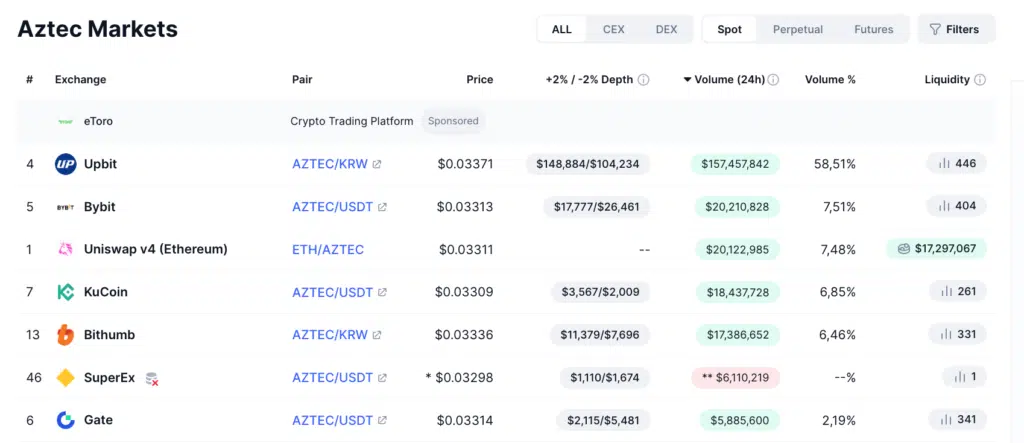Viewport: 1024px width, 443px height.
Task: Sort table by Price column header
Action: 479,80
